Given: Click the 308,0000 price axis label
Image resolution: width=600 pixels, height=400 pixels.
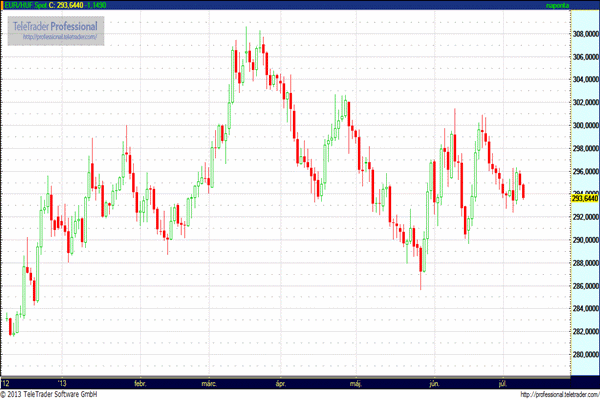Looking at the screenshot, I should (x=584, y=33).
